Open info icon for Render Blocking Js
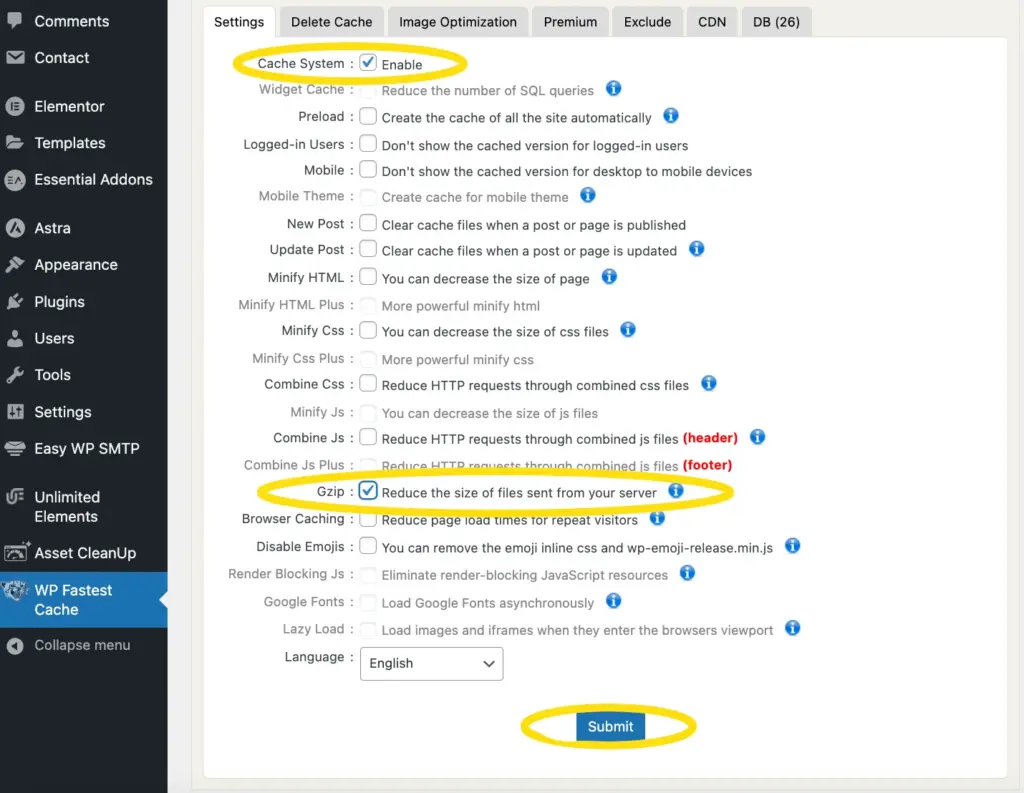The width and height of the screenshot is (1024, 793). coord(687,573)
